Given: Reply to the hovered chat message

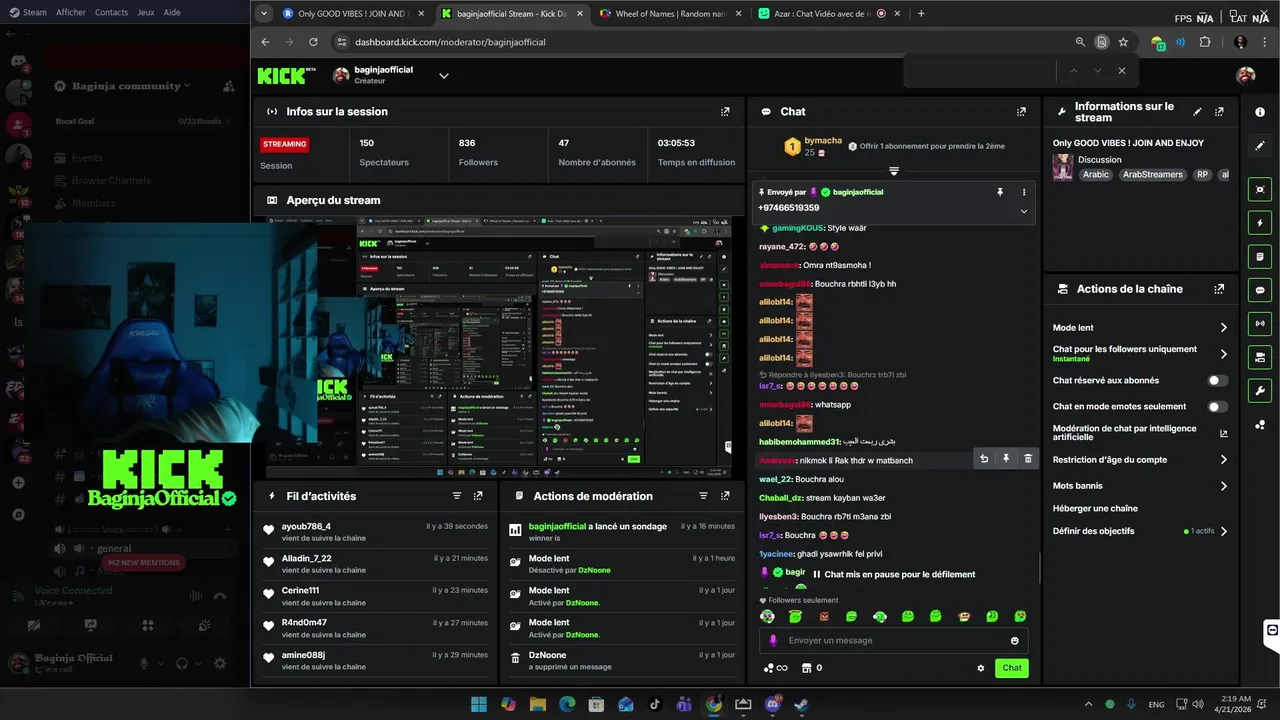Looking at the screenshot, I should point(984,459).
